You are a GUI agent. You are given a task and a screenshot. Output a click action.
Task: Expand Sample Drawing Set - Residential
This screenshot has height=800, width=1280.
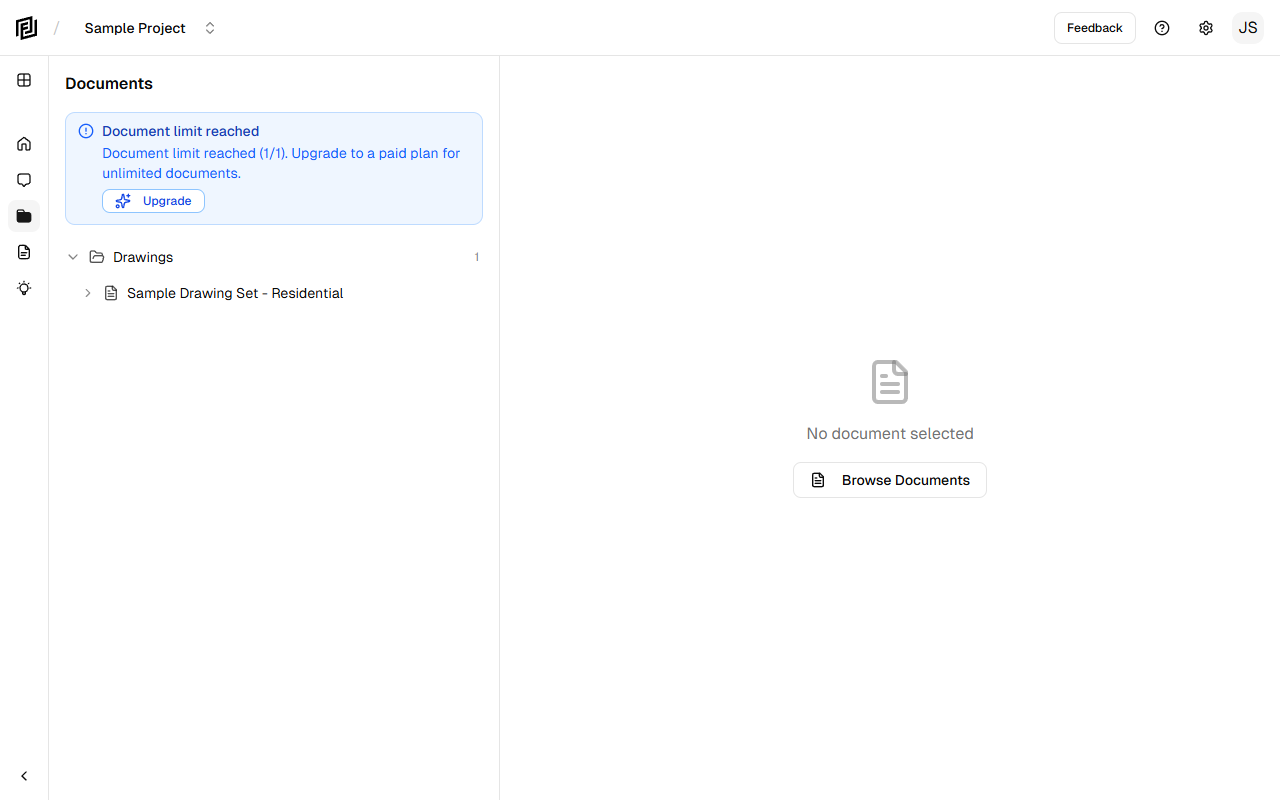click(87, 293)
